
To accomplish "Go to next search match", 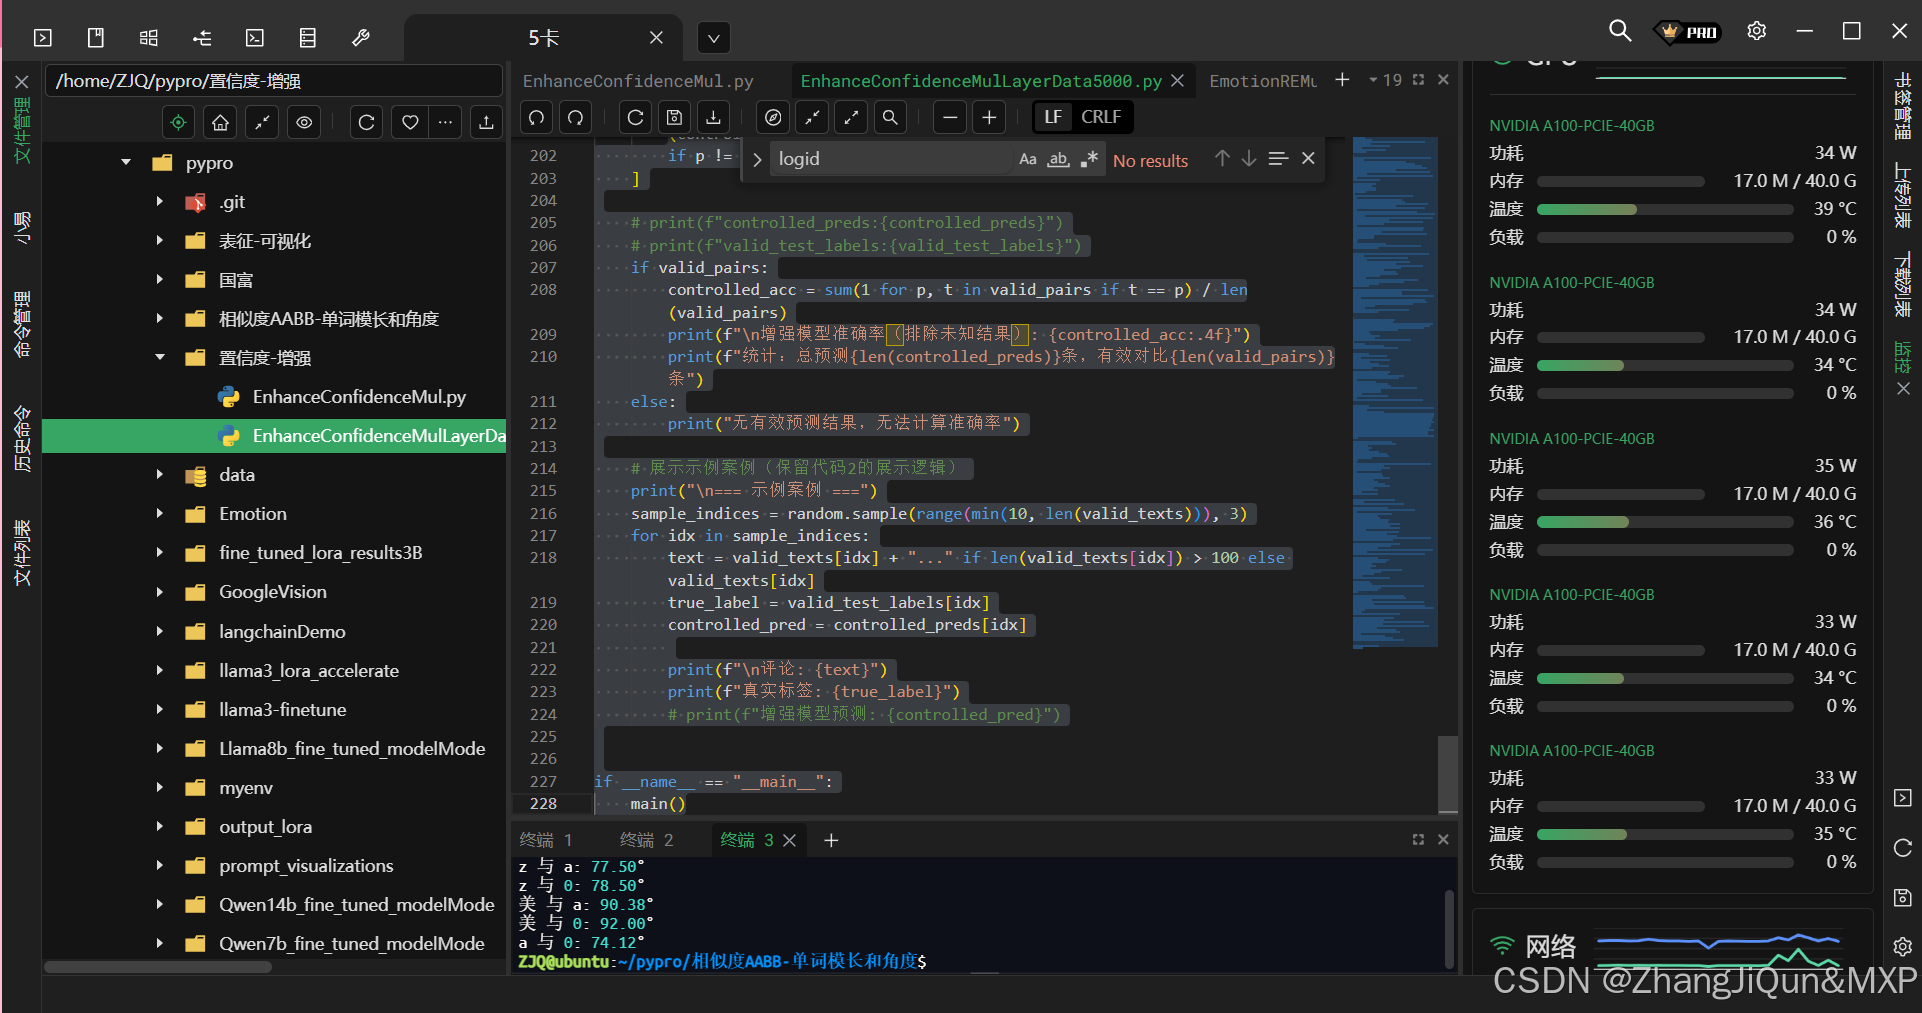I will [x=1249, y=158].
